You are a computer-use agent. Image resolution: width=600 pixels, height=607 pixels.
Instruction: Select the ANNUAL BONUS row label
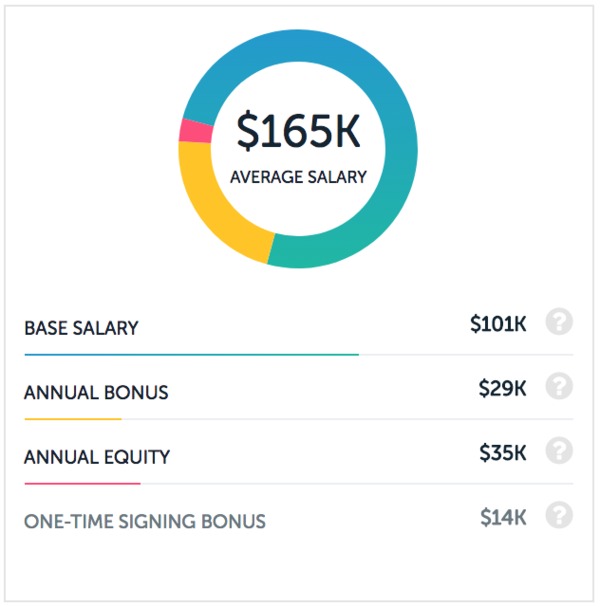[x=96, y=393]
